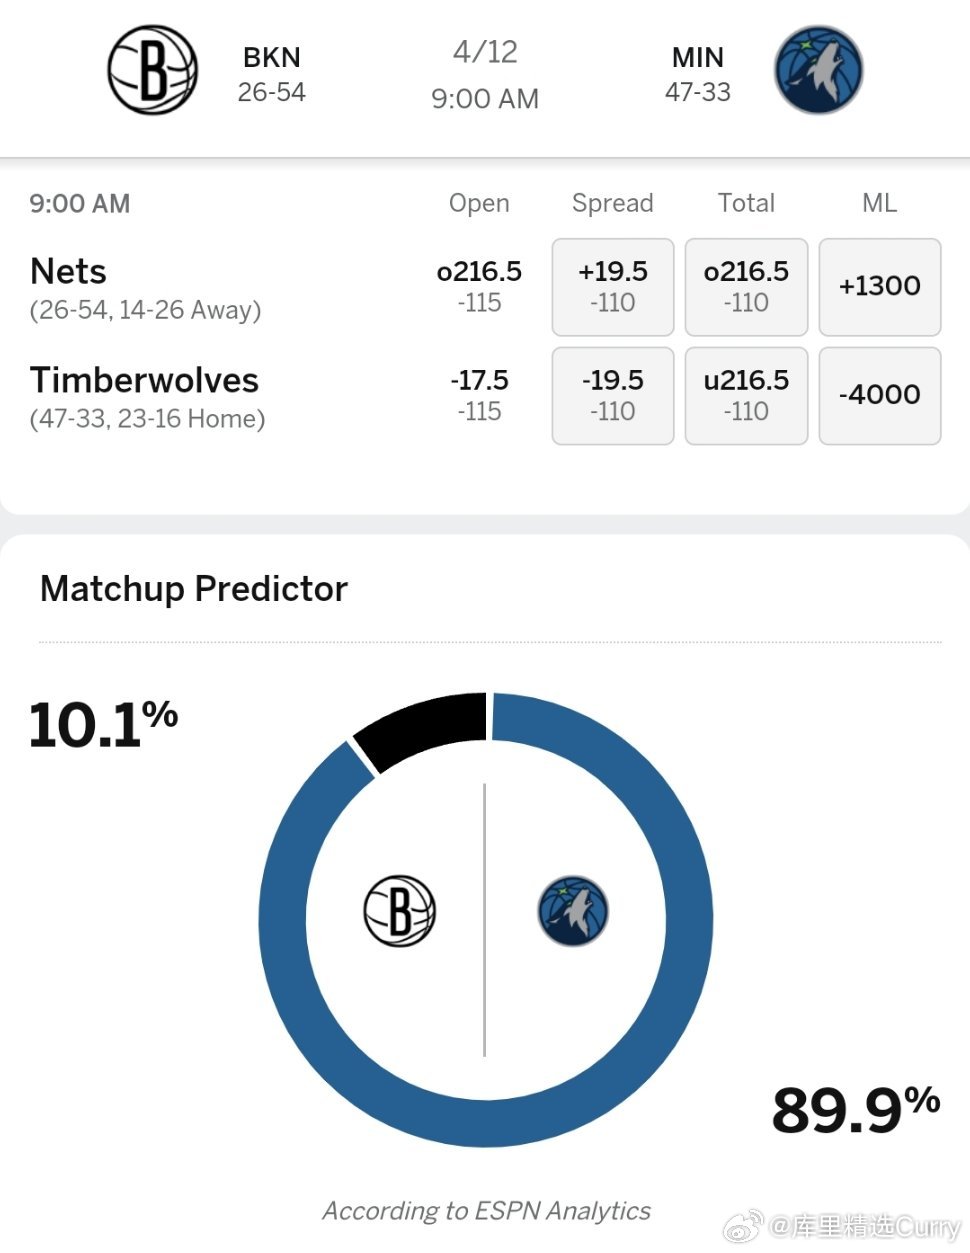Pick Timberwolves -19.5 spread bet
Screen dimensions: 970x1253
[x=613, y=396]
